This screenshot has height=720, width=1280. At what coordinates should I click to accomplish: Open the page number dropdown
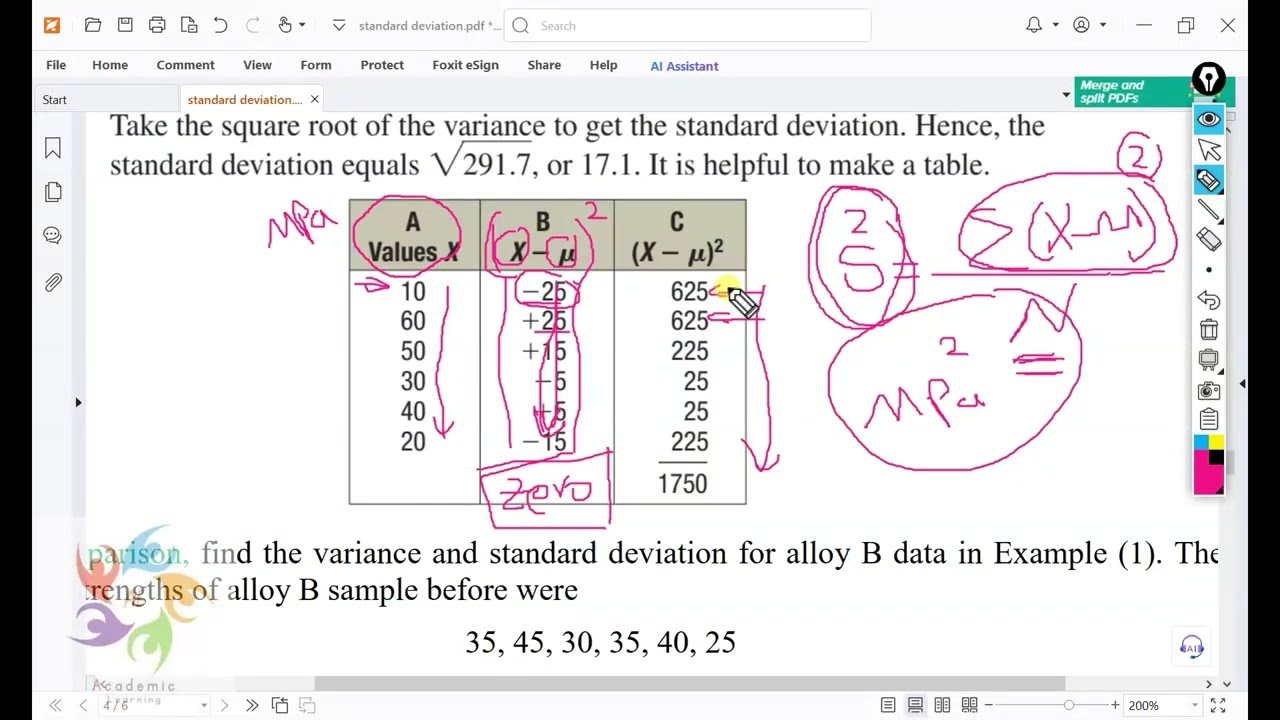203,705
